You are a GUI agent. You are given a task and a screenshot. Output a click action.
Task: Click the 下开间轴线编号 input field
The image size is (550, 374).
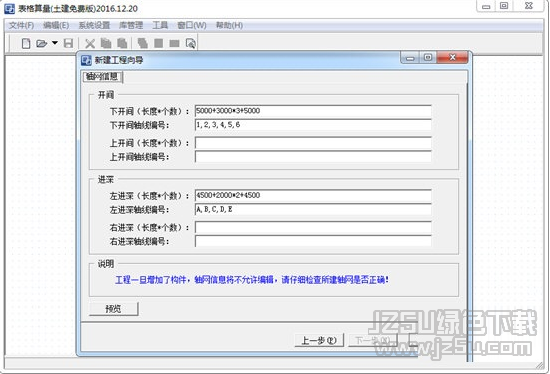tap(313, 125)
